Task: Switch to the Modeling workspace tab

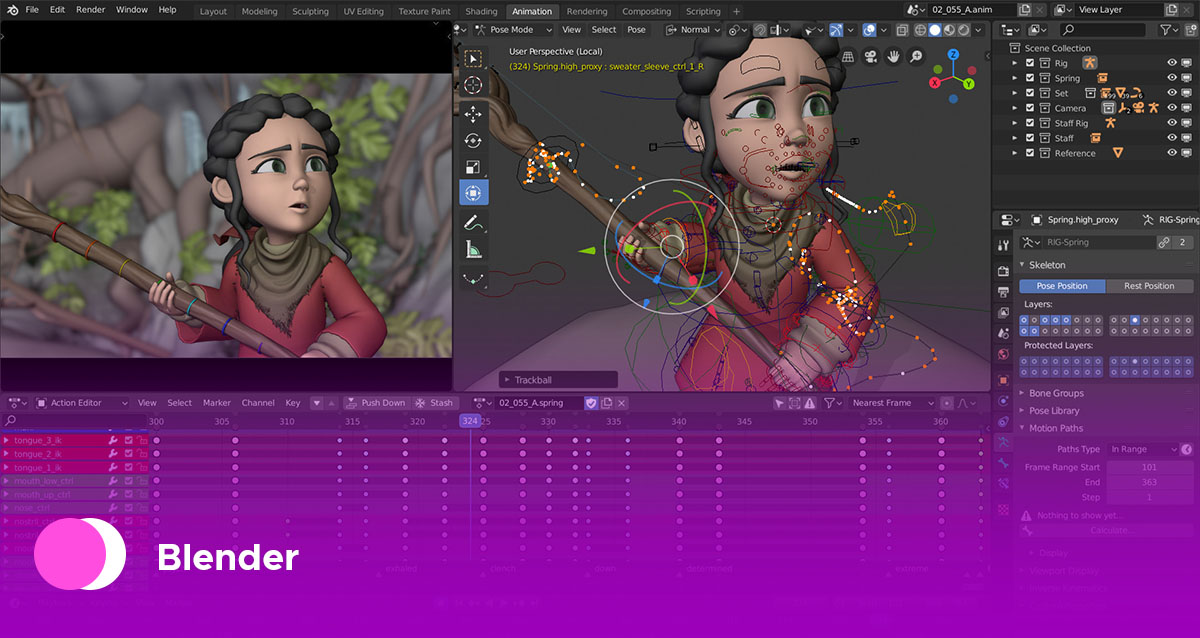Action: tap(260, 11)
